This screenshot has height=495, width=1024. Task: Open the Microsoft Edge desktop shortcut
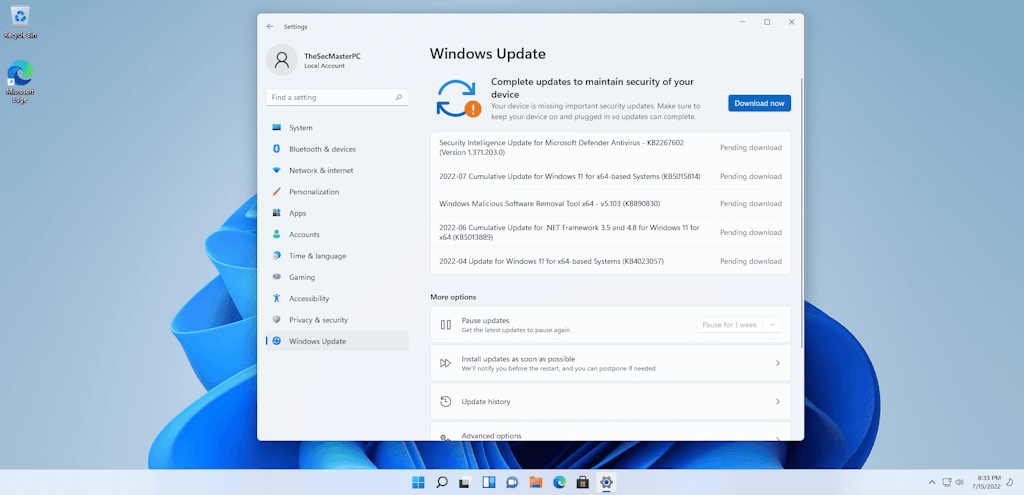(x=20, y=82)
